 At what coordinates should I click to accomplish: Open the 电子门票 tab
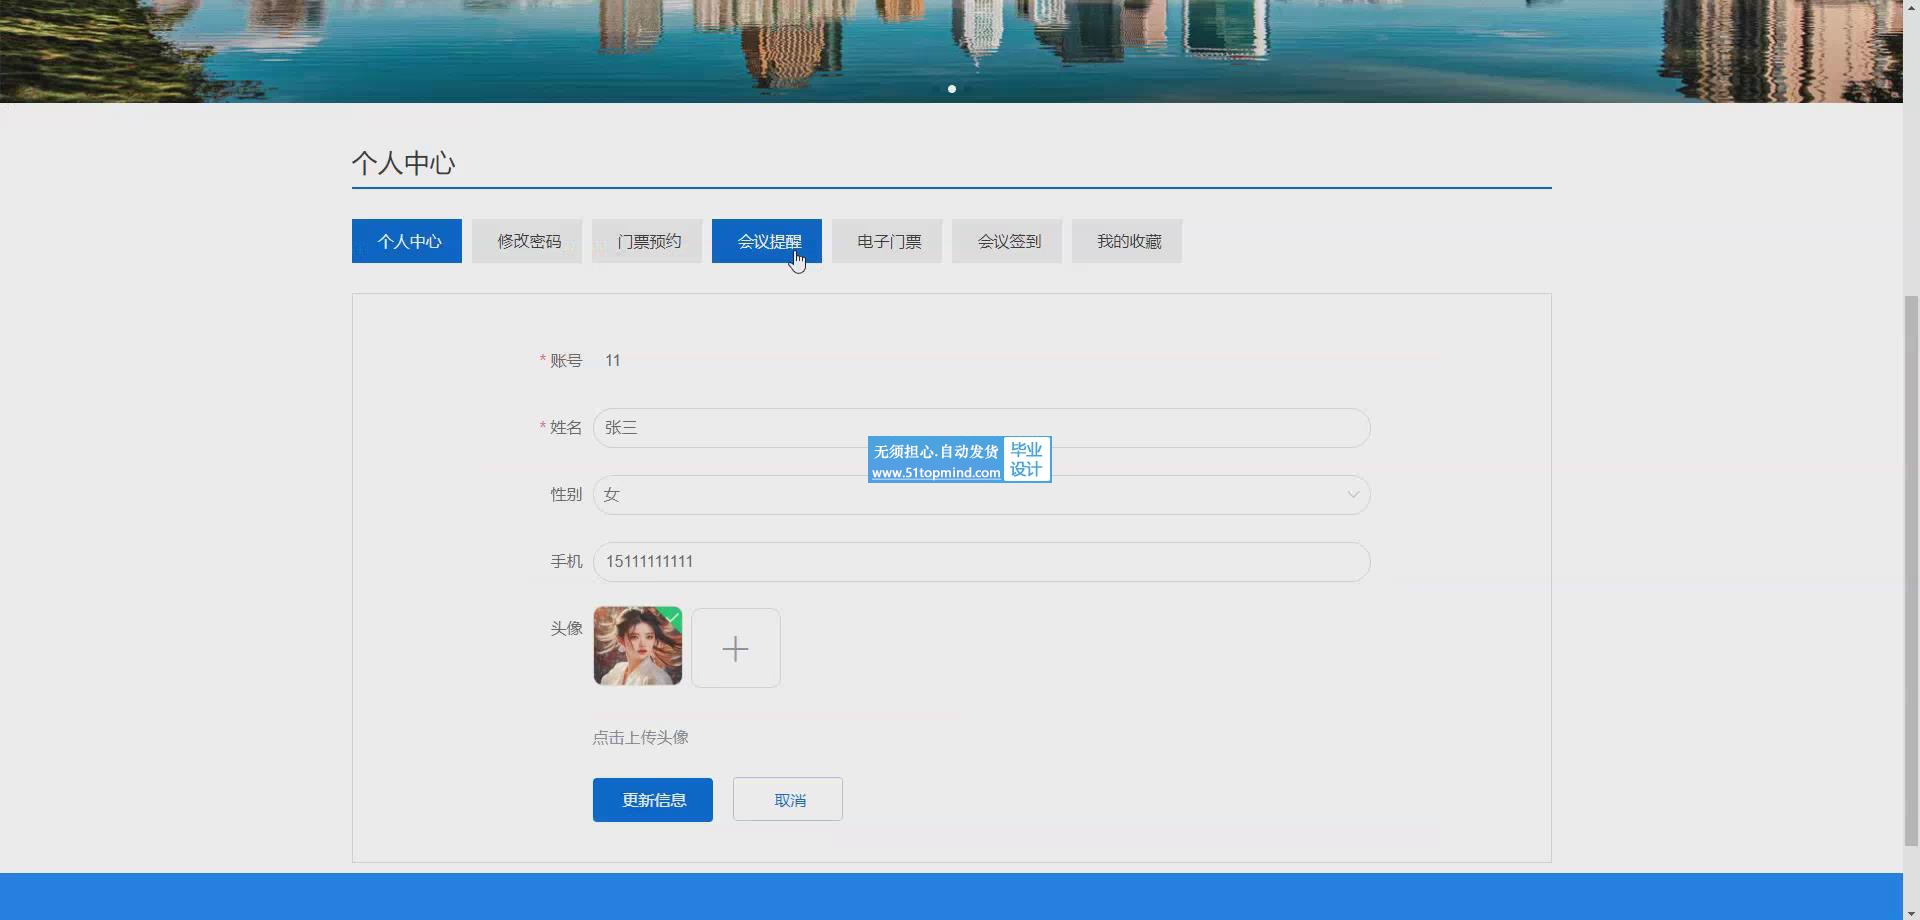coord(887,241)
